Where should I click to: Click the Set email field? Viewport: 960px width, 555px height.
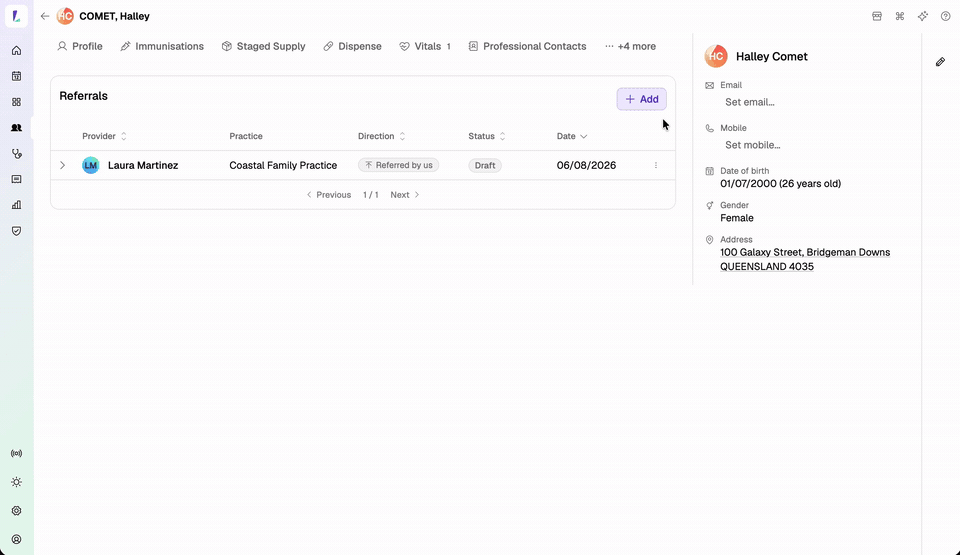(749, 102)
